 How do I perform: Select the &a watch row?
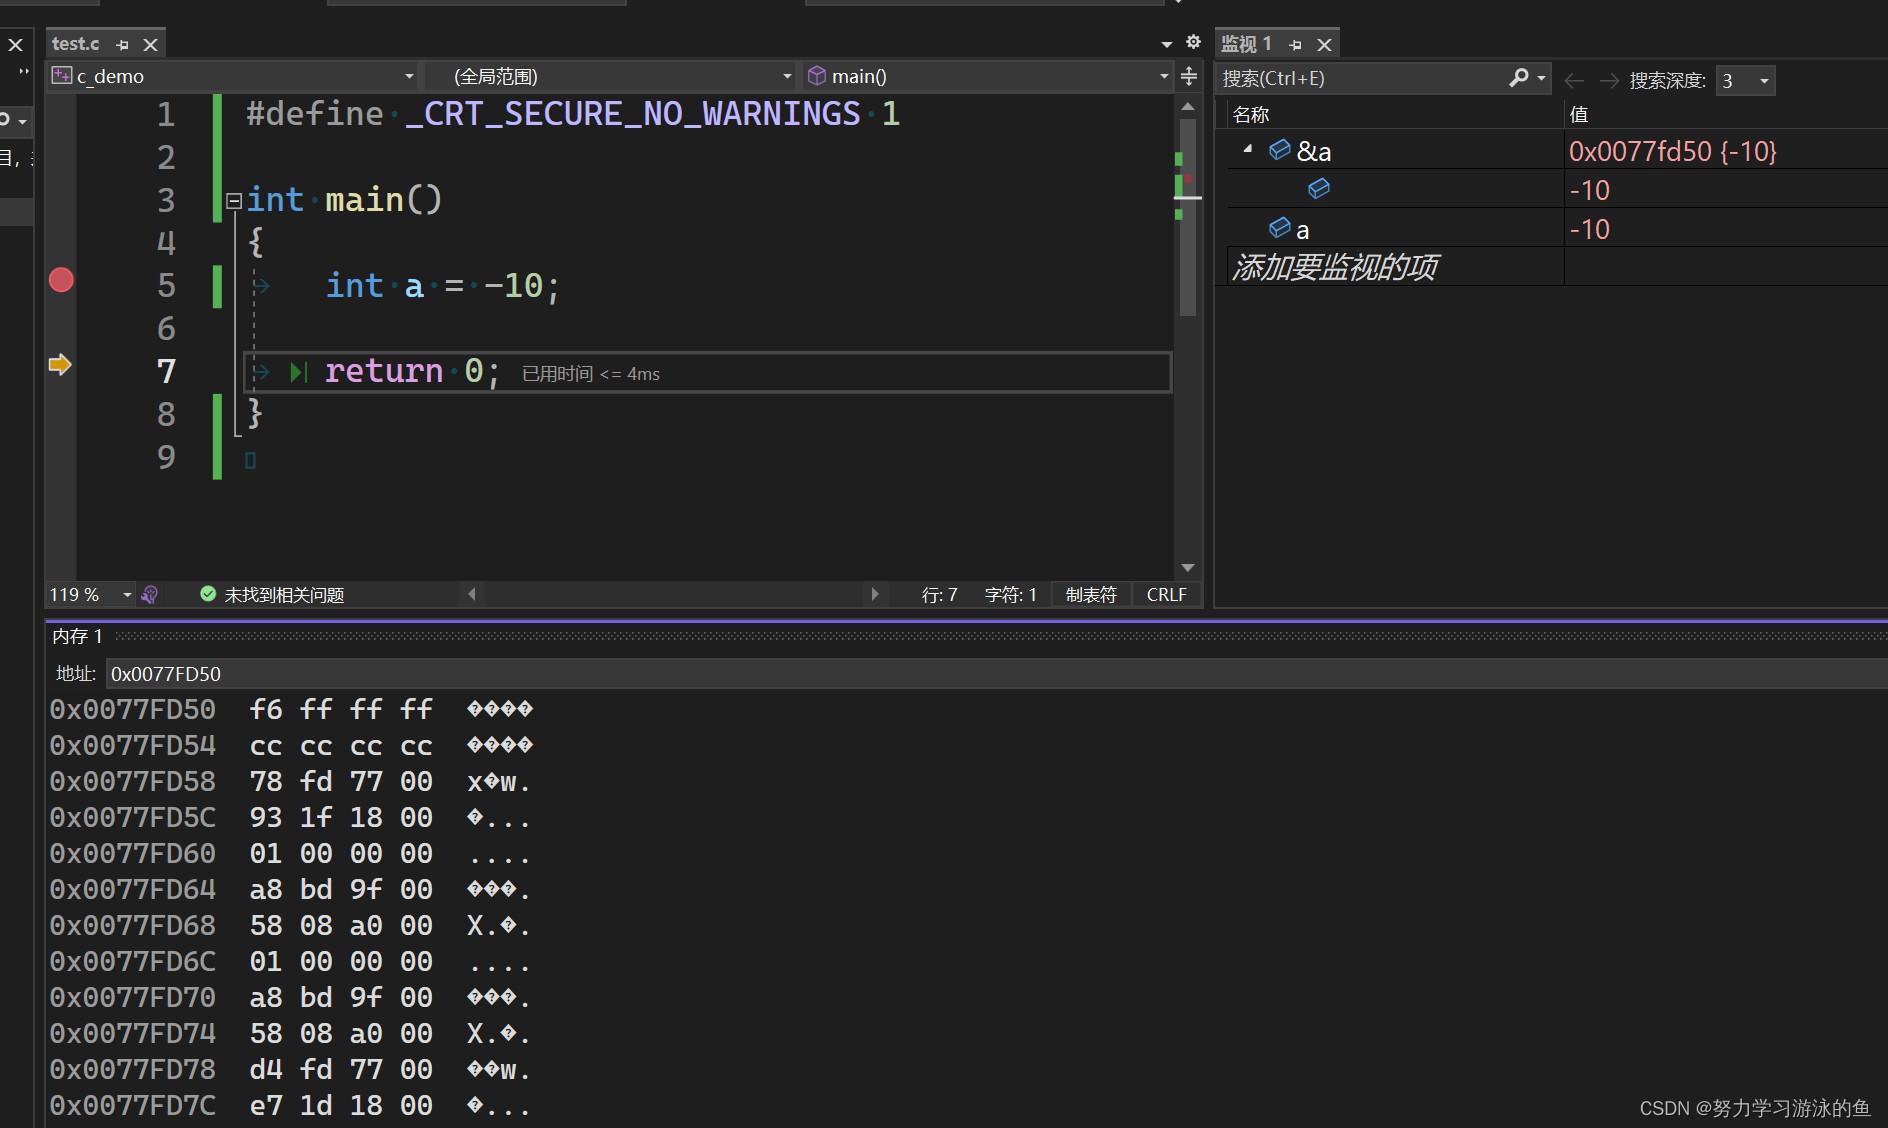pos(1556,150)
